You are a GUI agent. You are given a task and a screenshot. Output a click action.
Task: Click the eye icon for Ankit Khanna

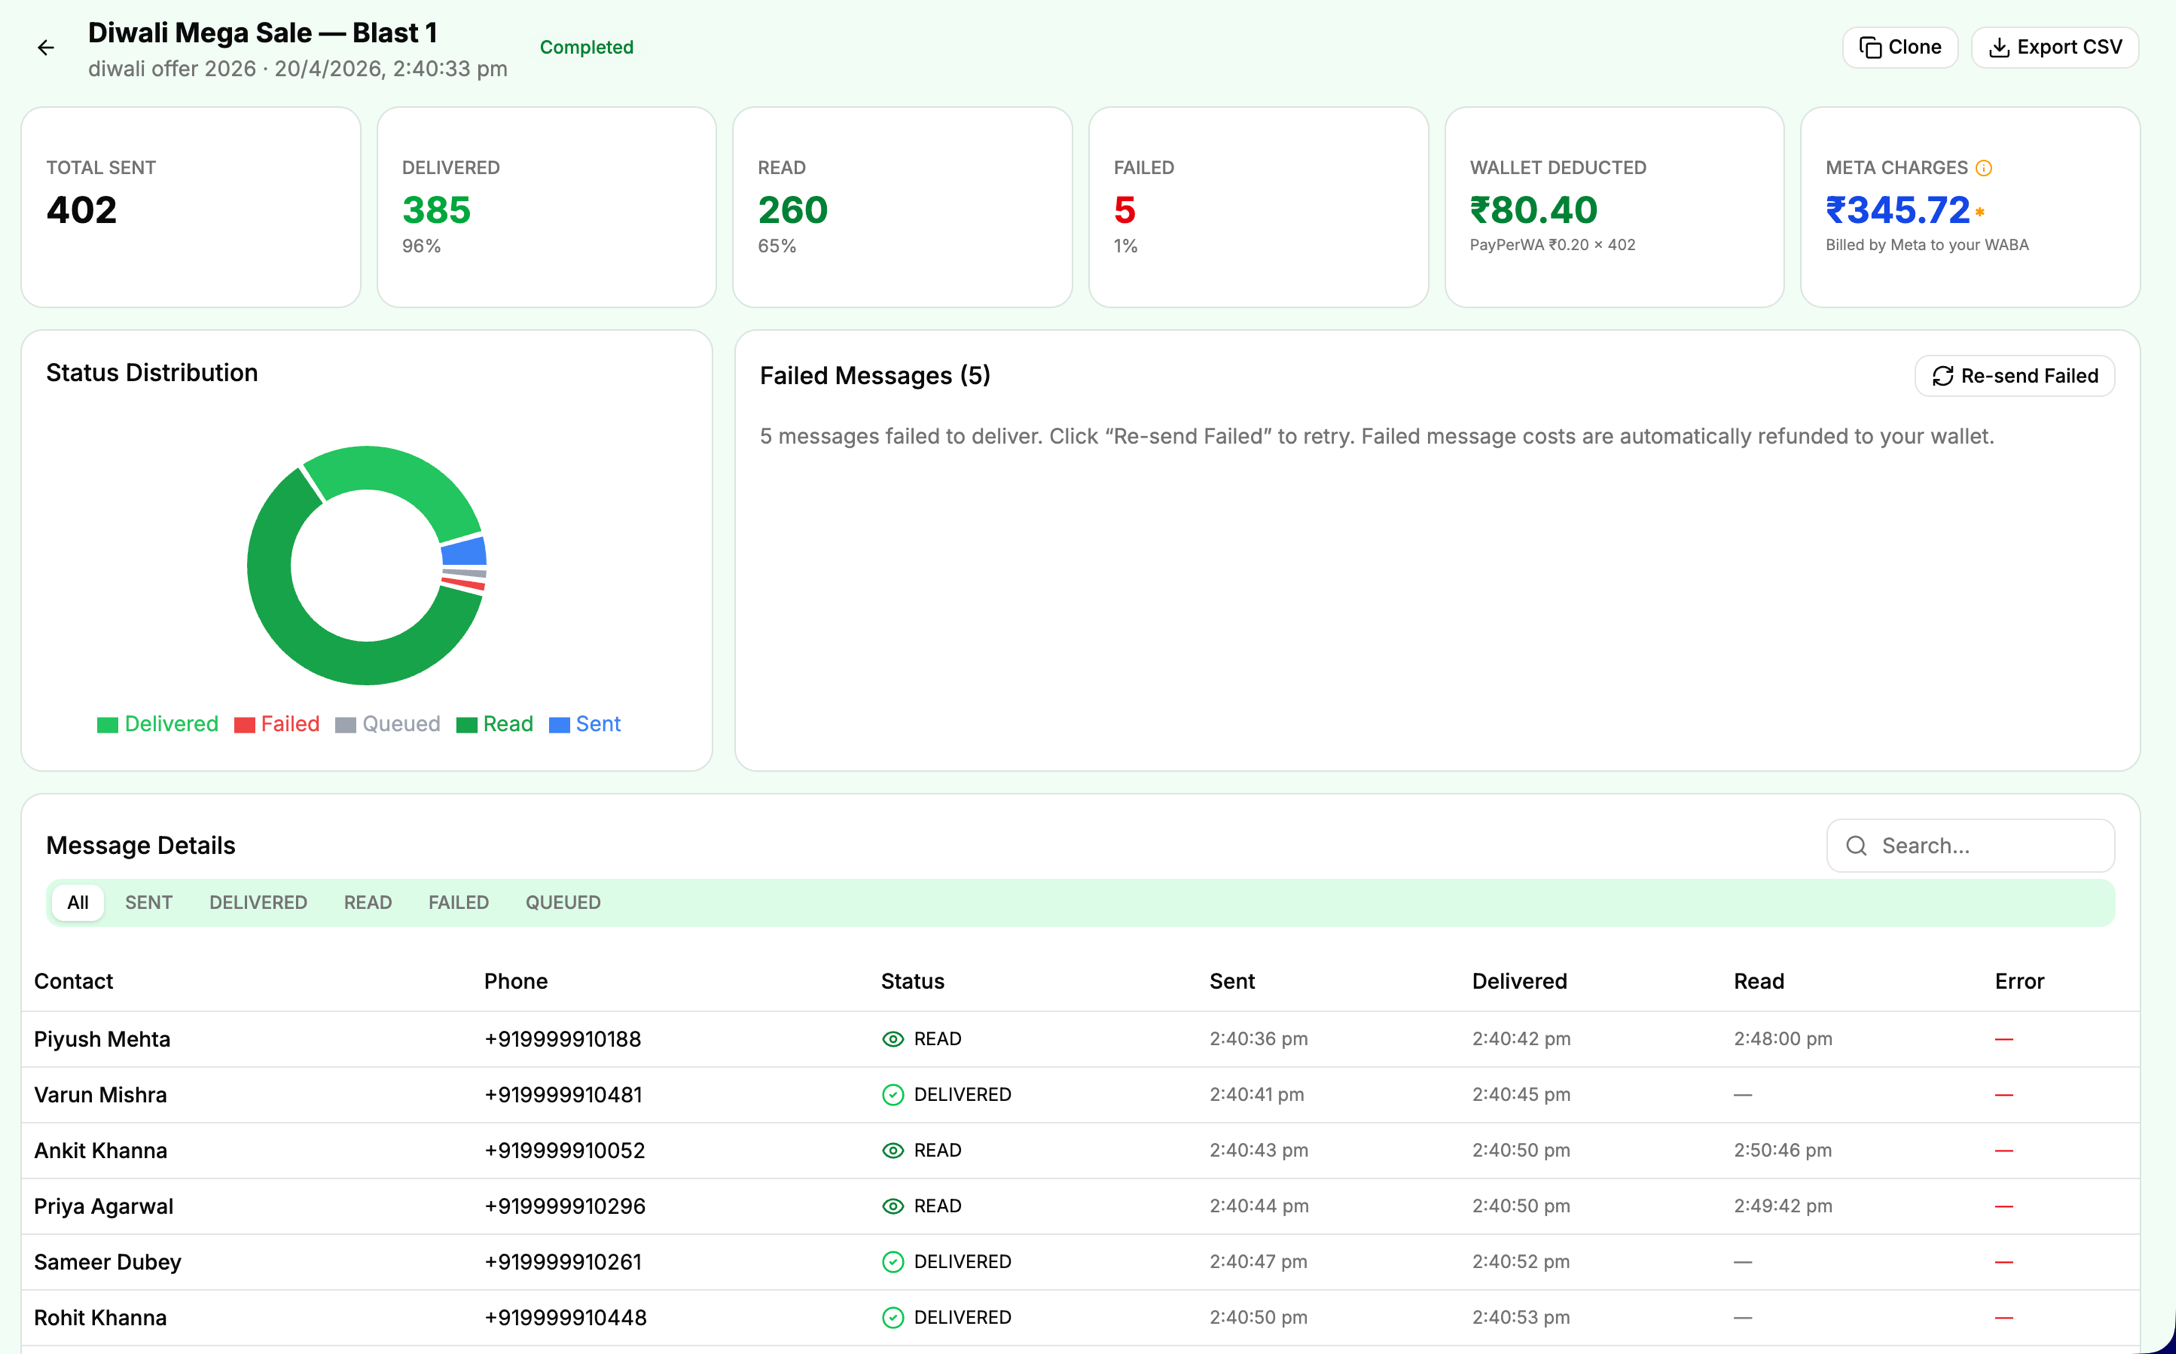(893, 1151)
